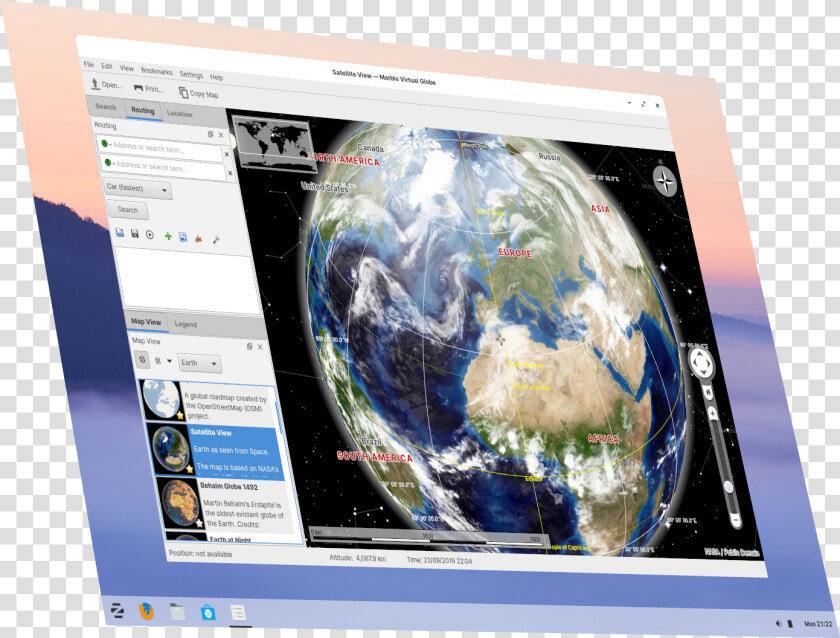Remove the first route address field
This screenshot has width=840, height=638.
pos(227,154)
